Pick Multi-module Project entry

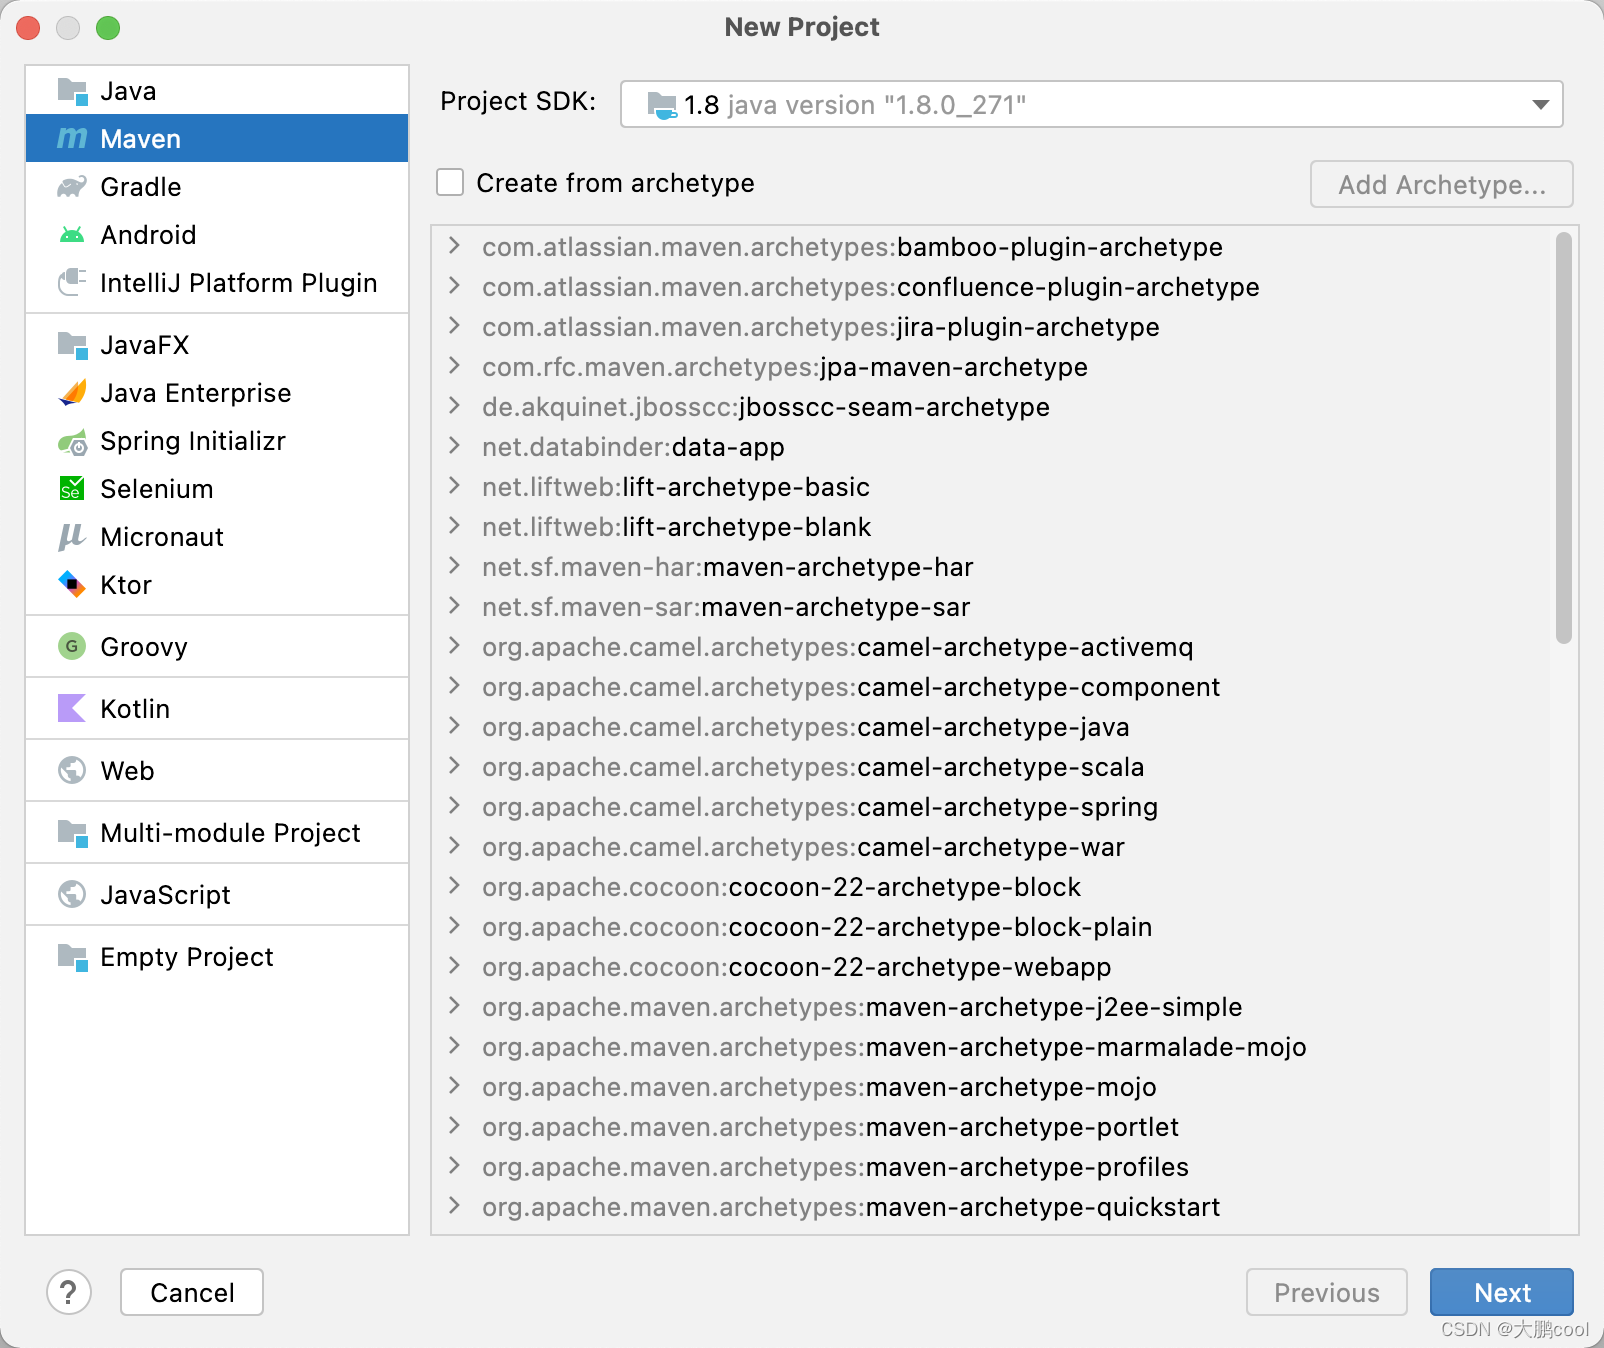217,833
